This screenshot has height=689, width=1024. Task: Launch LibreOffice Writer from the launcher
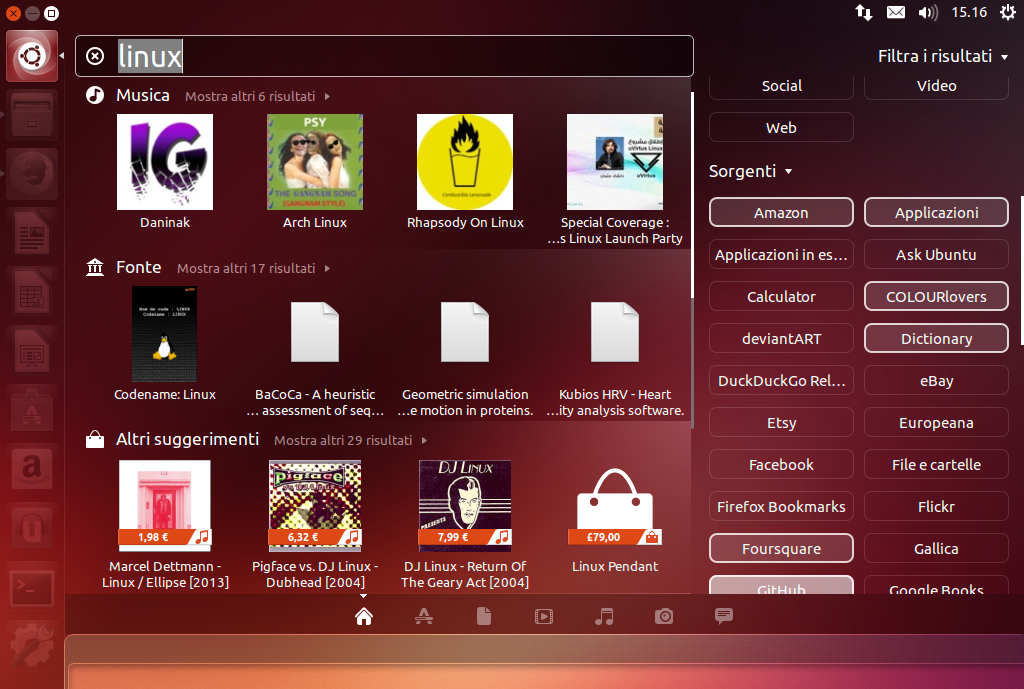tap(32, 232)
